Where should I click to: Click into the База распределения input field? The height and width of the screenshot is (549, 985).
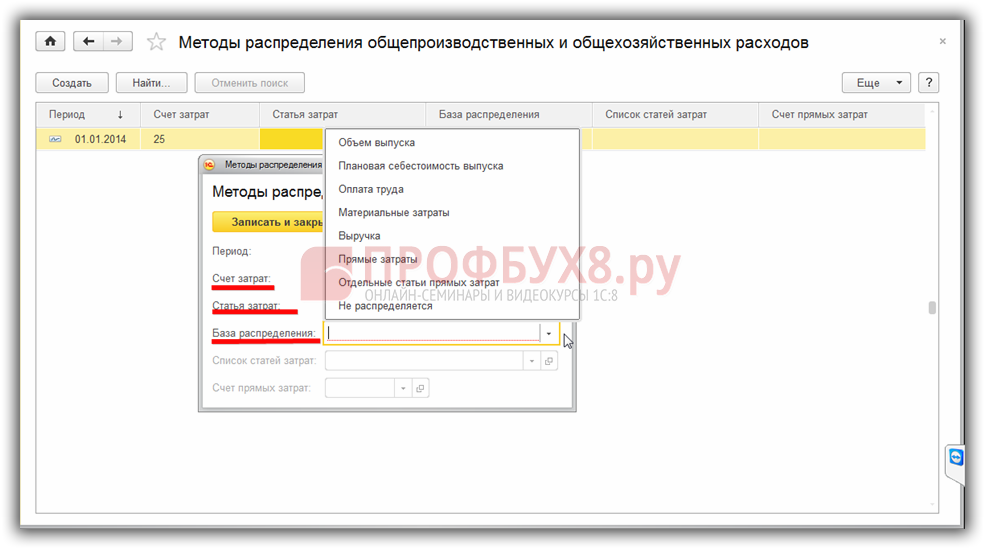(x=430, y=333)
